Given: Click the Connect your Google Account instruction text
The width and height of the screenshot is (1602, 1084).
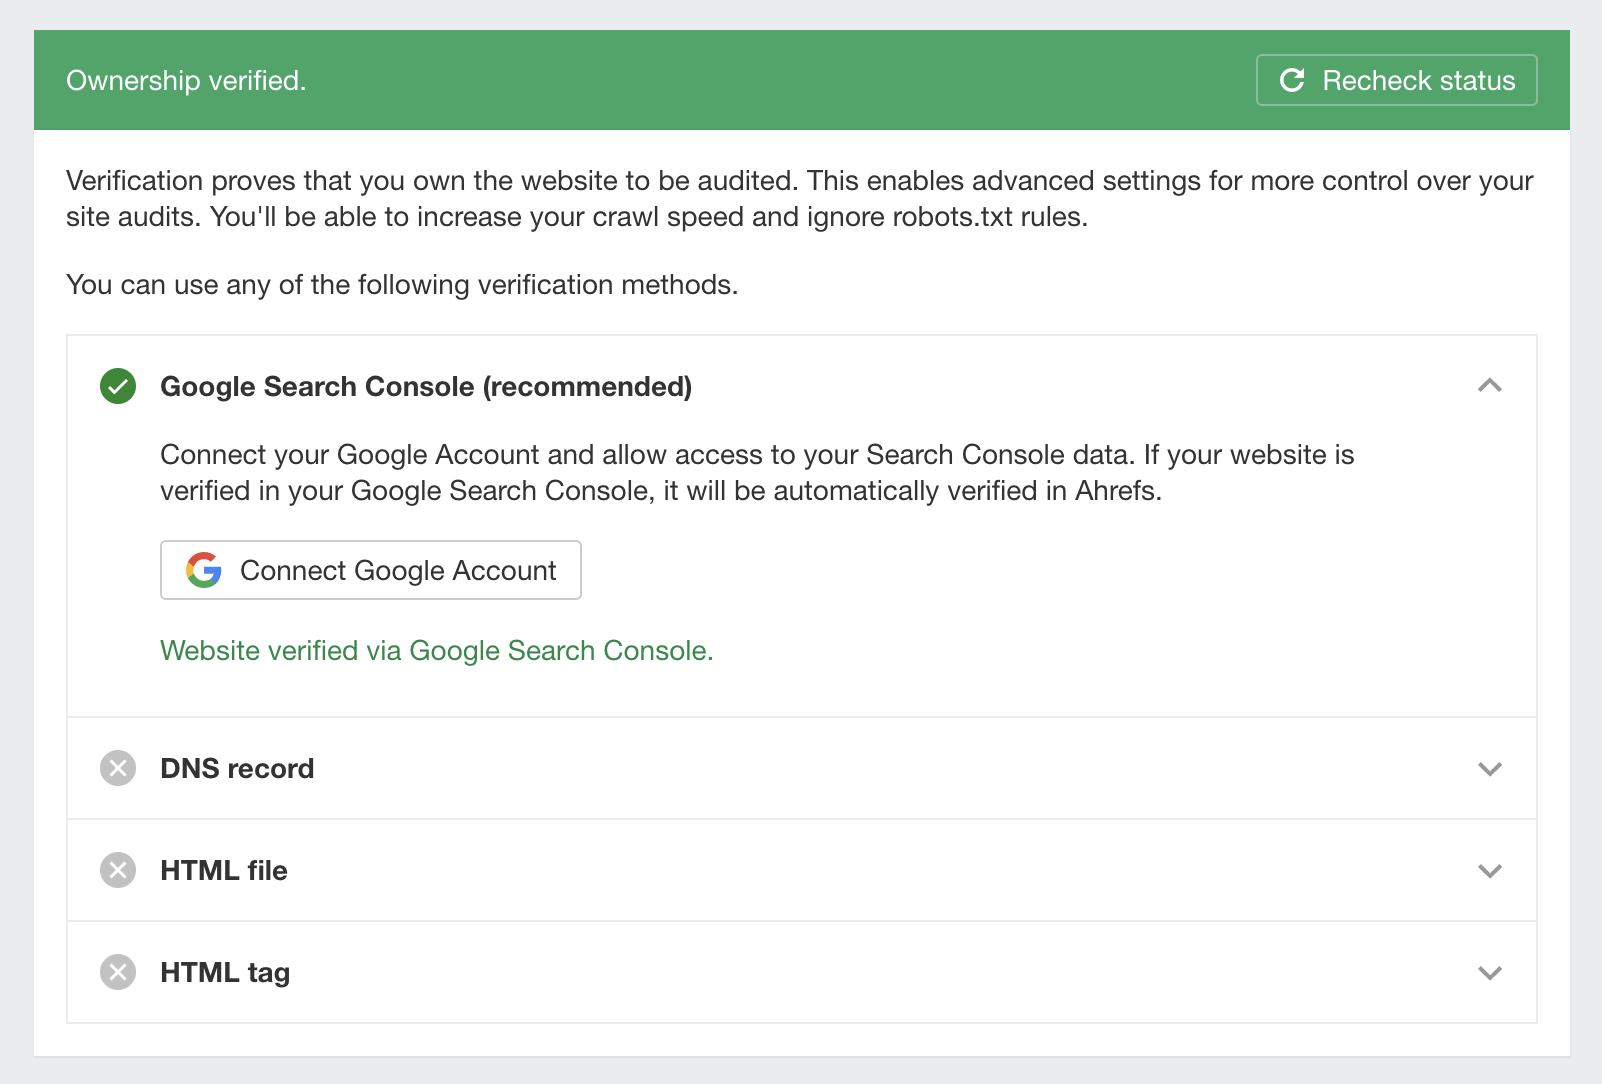Looking at the screenshot, I should pos(757,473).
